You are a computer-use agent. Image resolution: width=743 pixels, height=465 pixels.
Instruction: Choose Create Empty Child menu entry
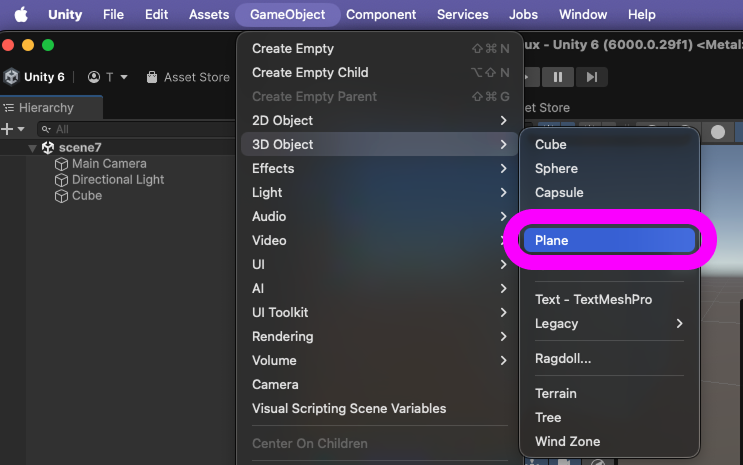click(310, 72)
